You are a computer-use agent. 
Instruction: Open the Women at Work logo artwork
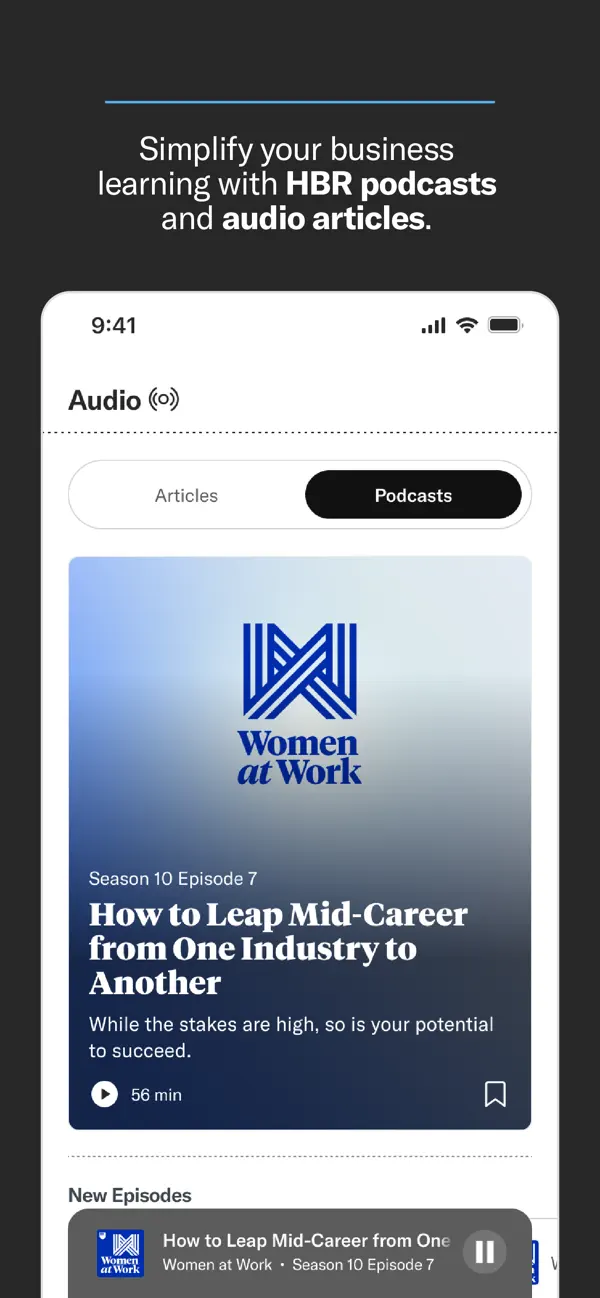300,704
